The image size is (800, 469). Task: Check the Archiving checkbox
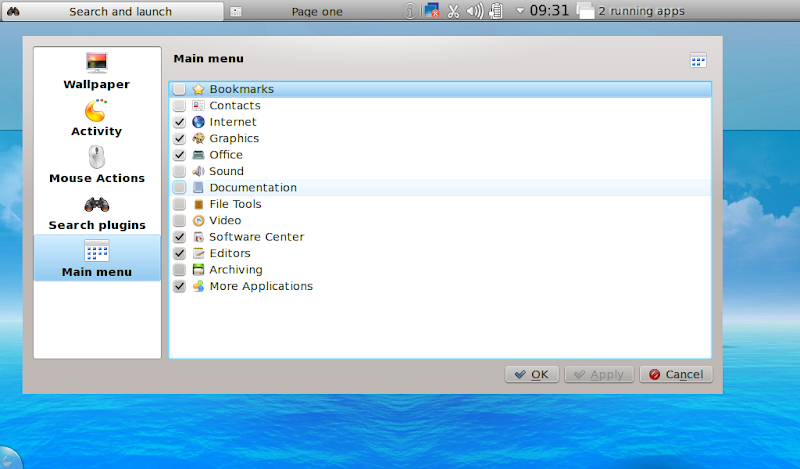179,270
